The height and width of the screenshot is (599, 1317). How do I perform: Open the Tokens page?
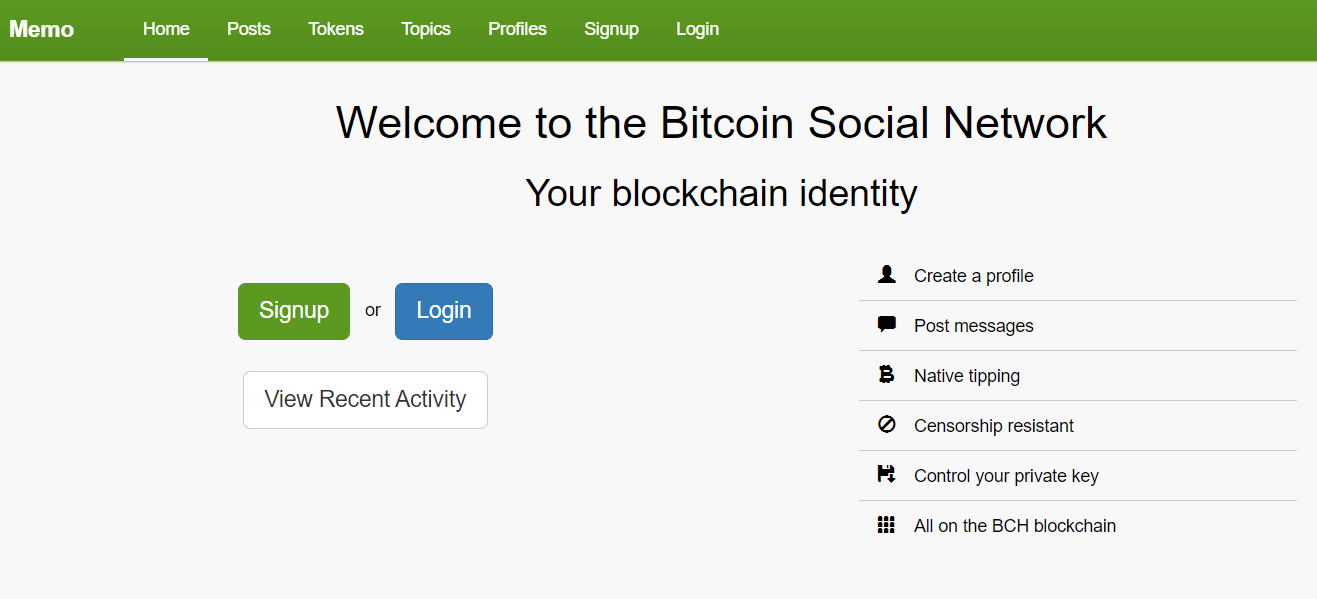[x=336, y=29]
